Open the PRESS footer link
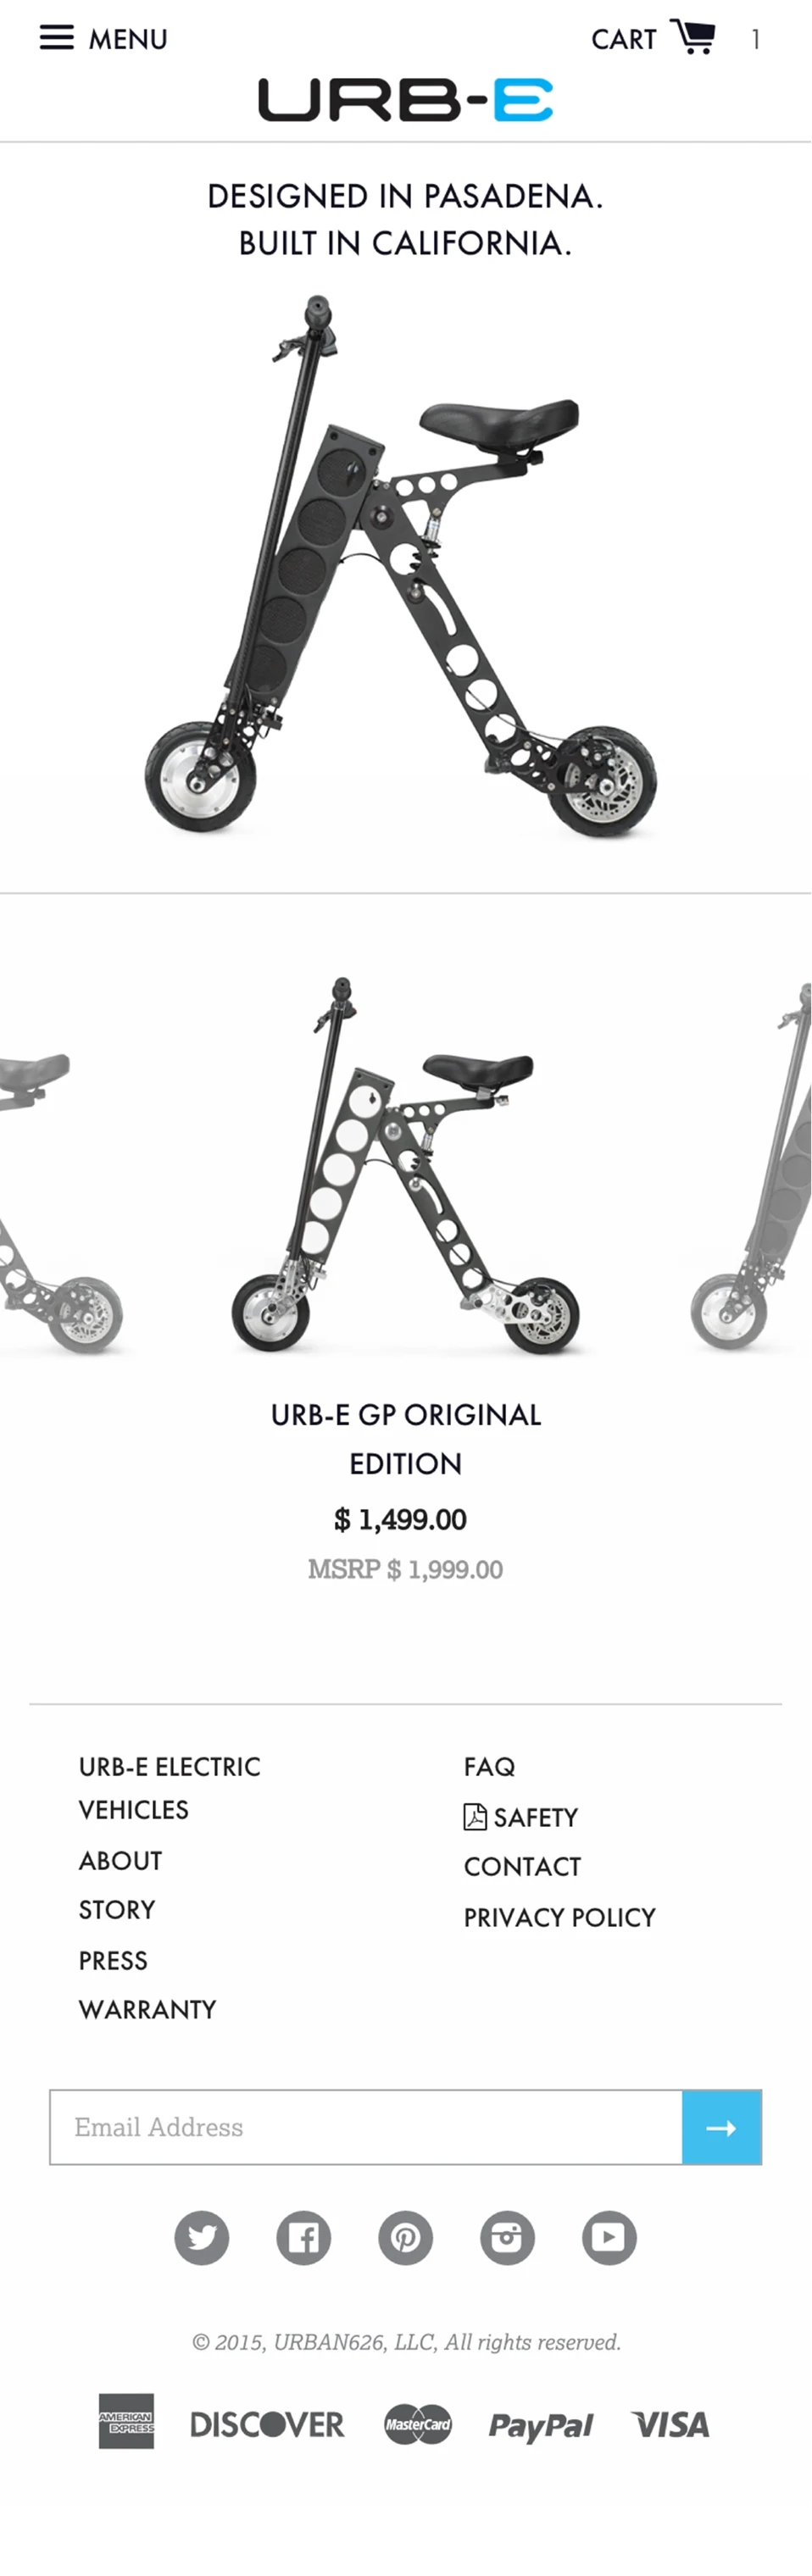812x2576 pixels. click(113, 1961)
